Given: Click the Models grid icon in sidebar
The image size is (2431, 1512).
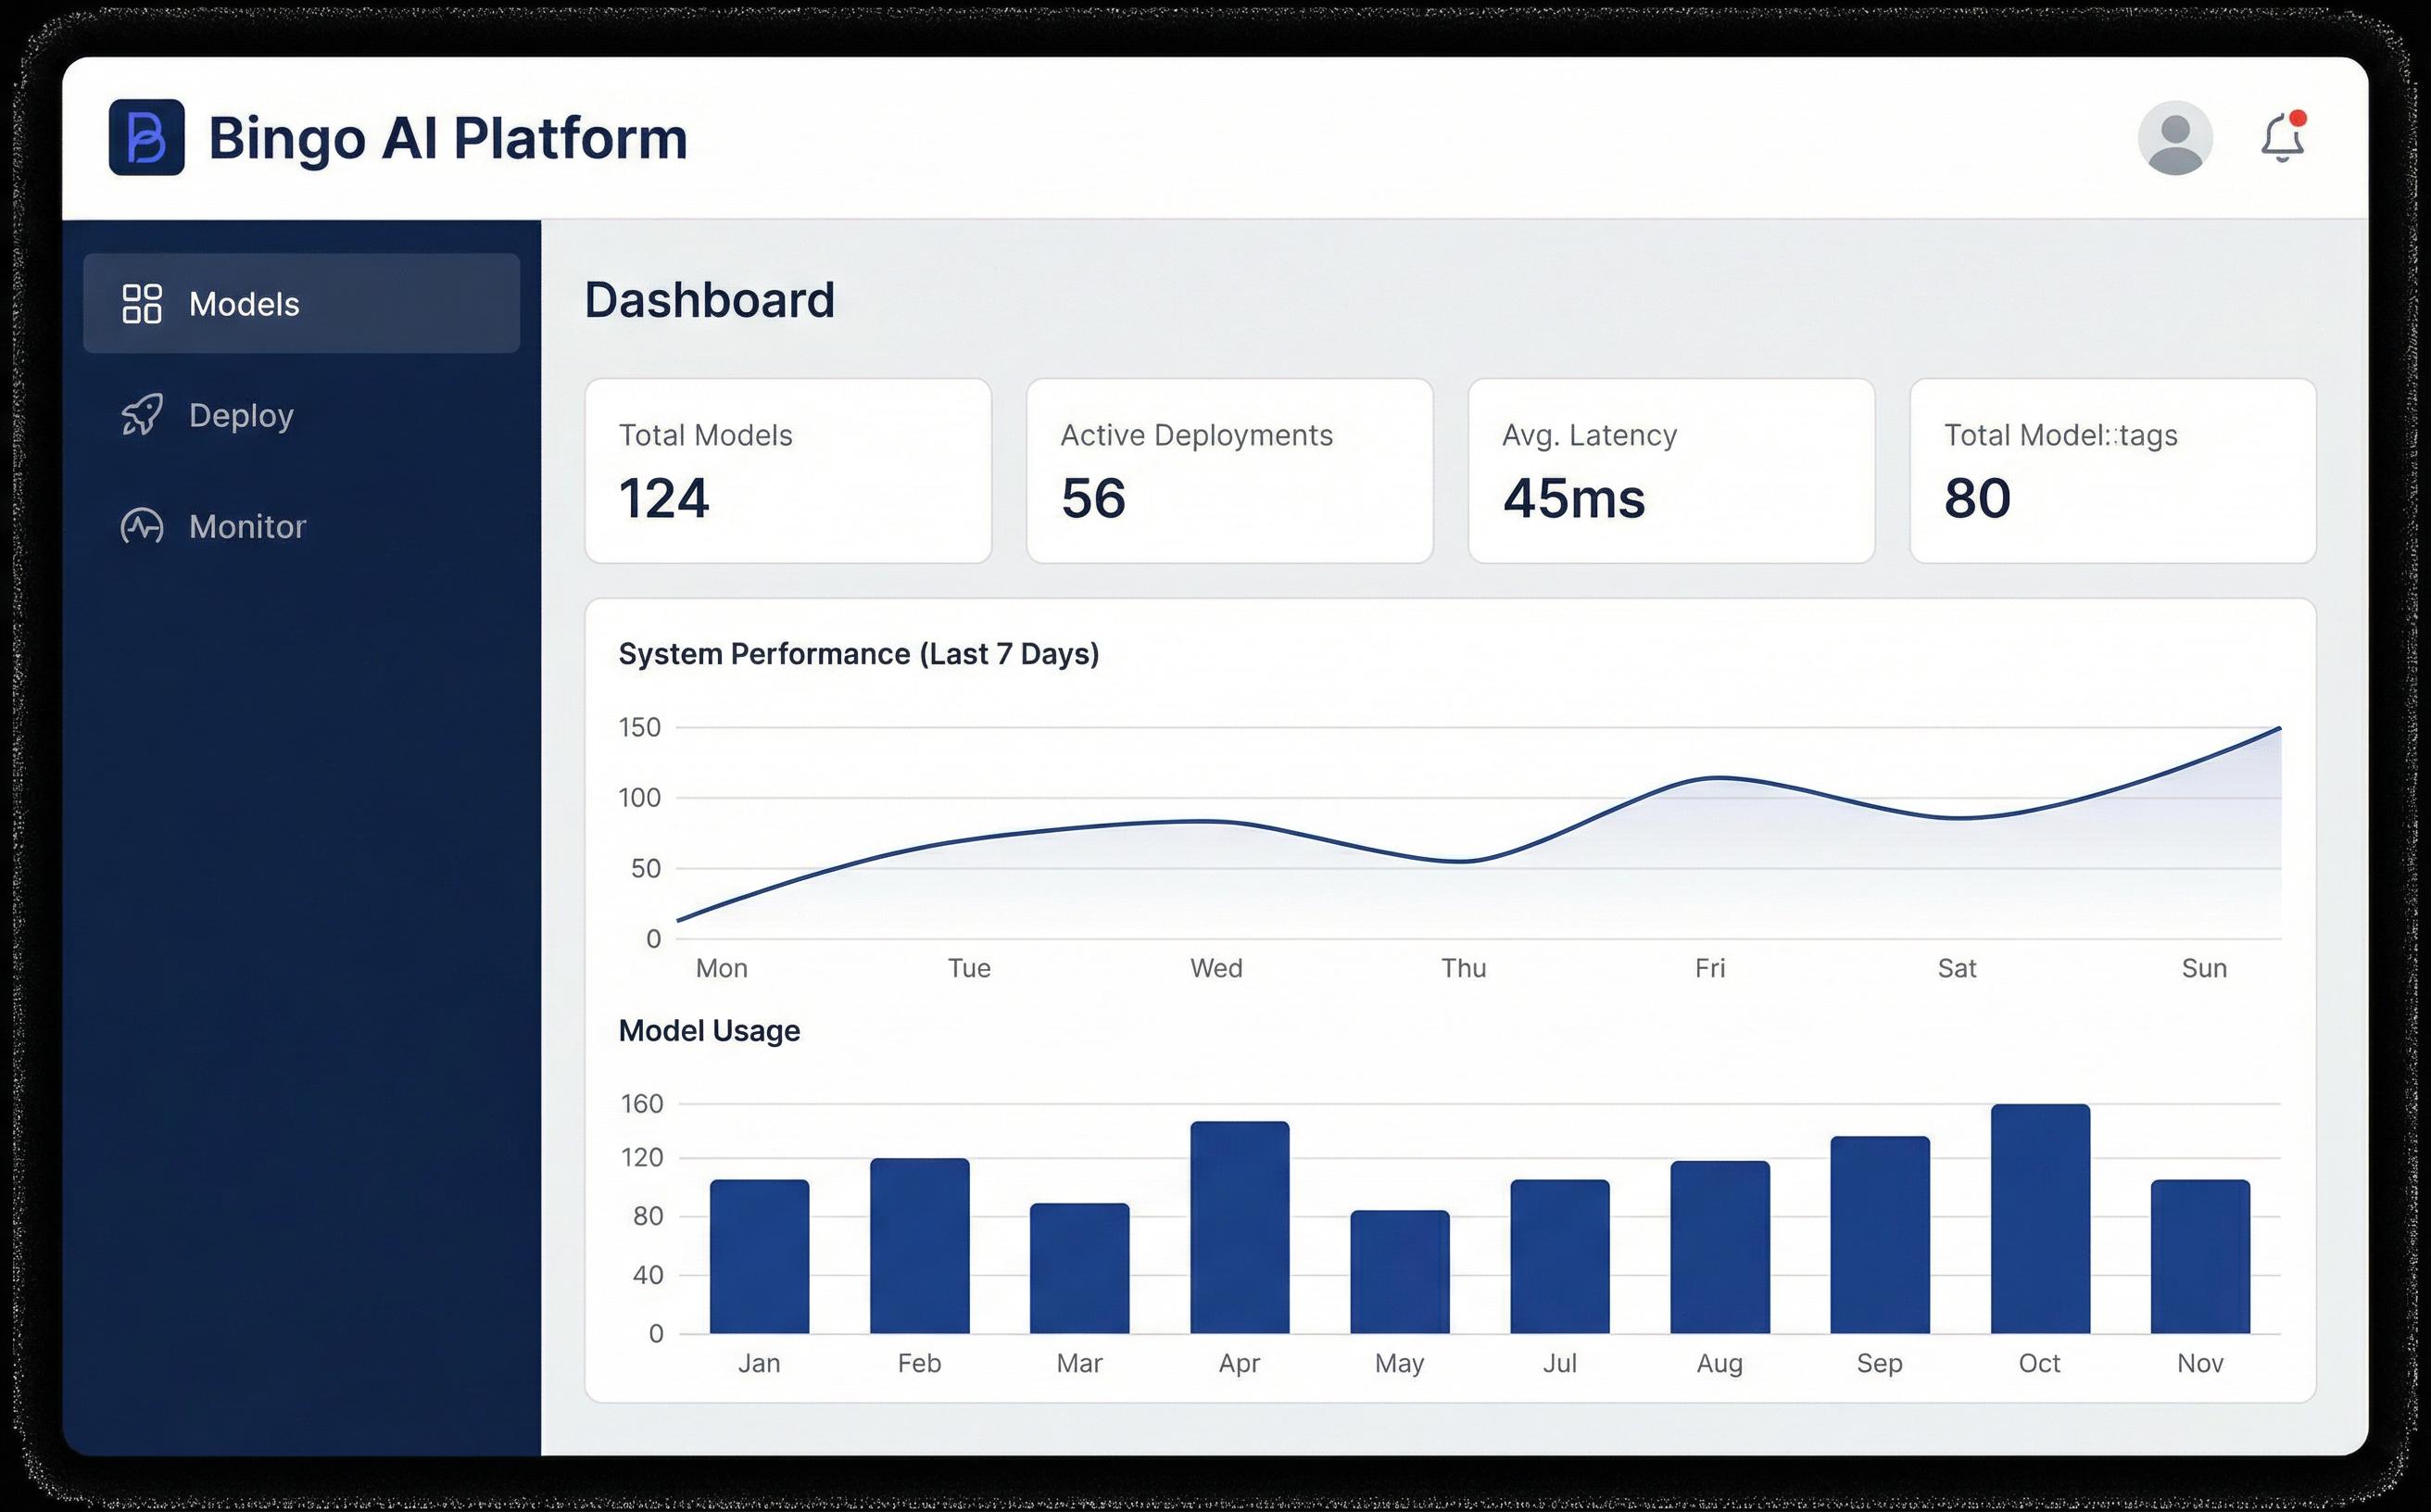Looking at the screenshot, I should point(142,304).
